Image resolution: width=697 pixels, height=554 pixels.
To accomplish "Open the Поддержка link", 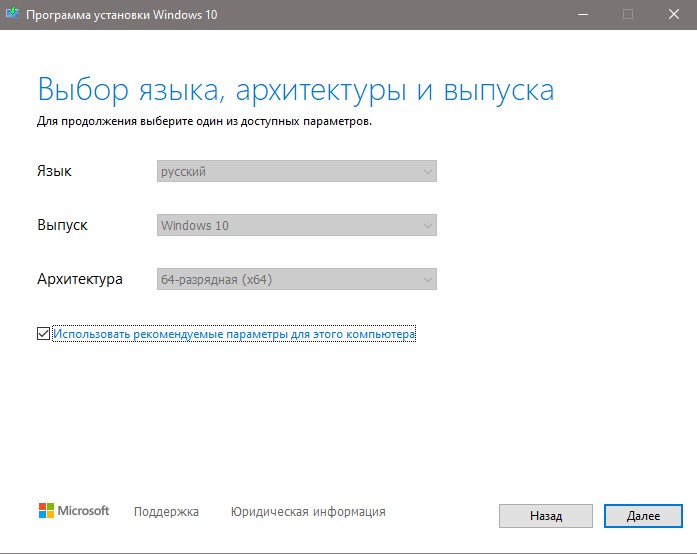I will point(166,512).
